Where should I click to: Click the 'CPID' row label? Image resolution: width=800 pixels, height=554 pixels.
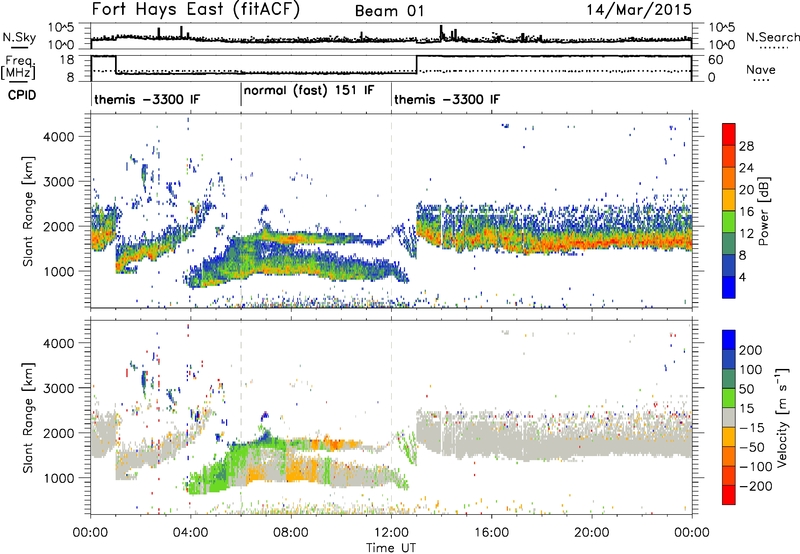click(x=22, y=95)
